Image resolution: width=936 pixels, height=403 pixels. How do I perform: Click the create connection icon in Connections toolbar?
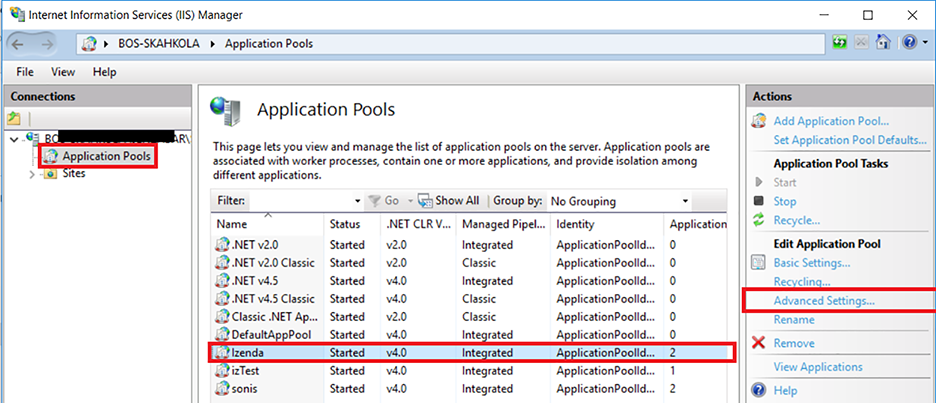(x=14, y=118)
